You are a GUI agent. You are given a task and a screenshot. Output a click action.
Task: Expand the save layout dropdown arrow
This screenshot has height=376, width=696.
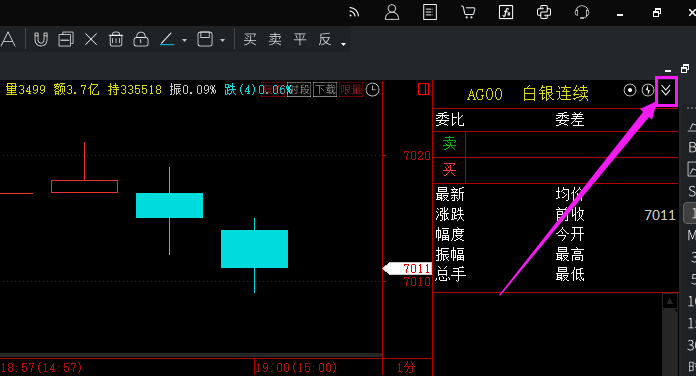(x=222, y=40)
